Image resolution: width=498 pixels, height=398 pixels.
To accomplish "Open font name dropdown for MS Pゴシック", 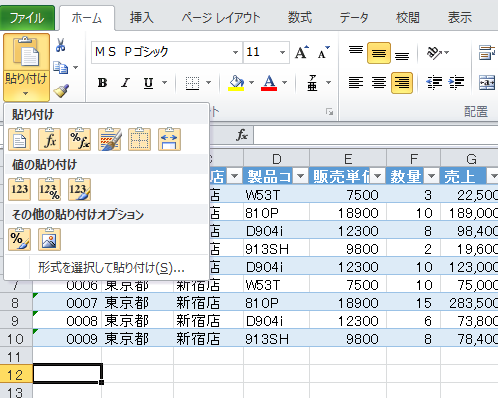I will click(x=235, y=52).
